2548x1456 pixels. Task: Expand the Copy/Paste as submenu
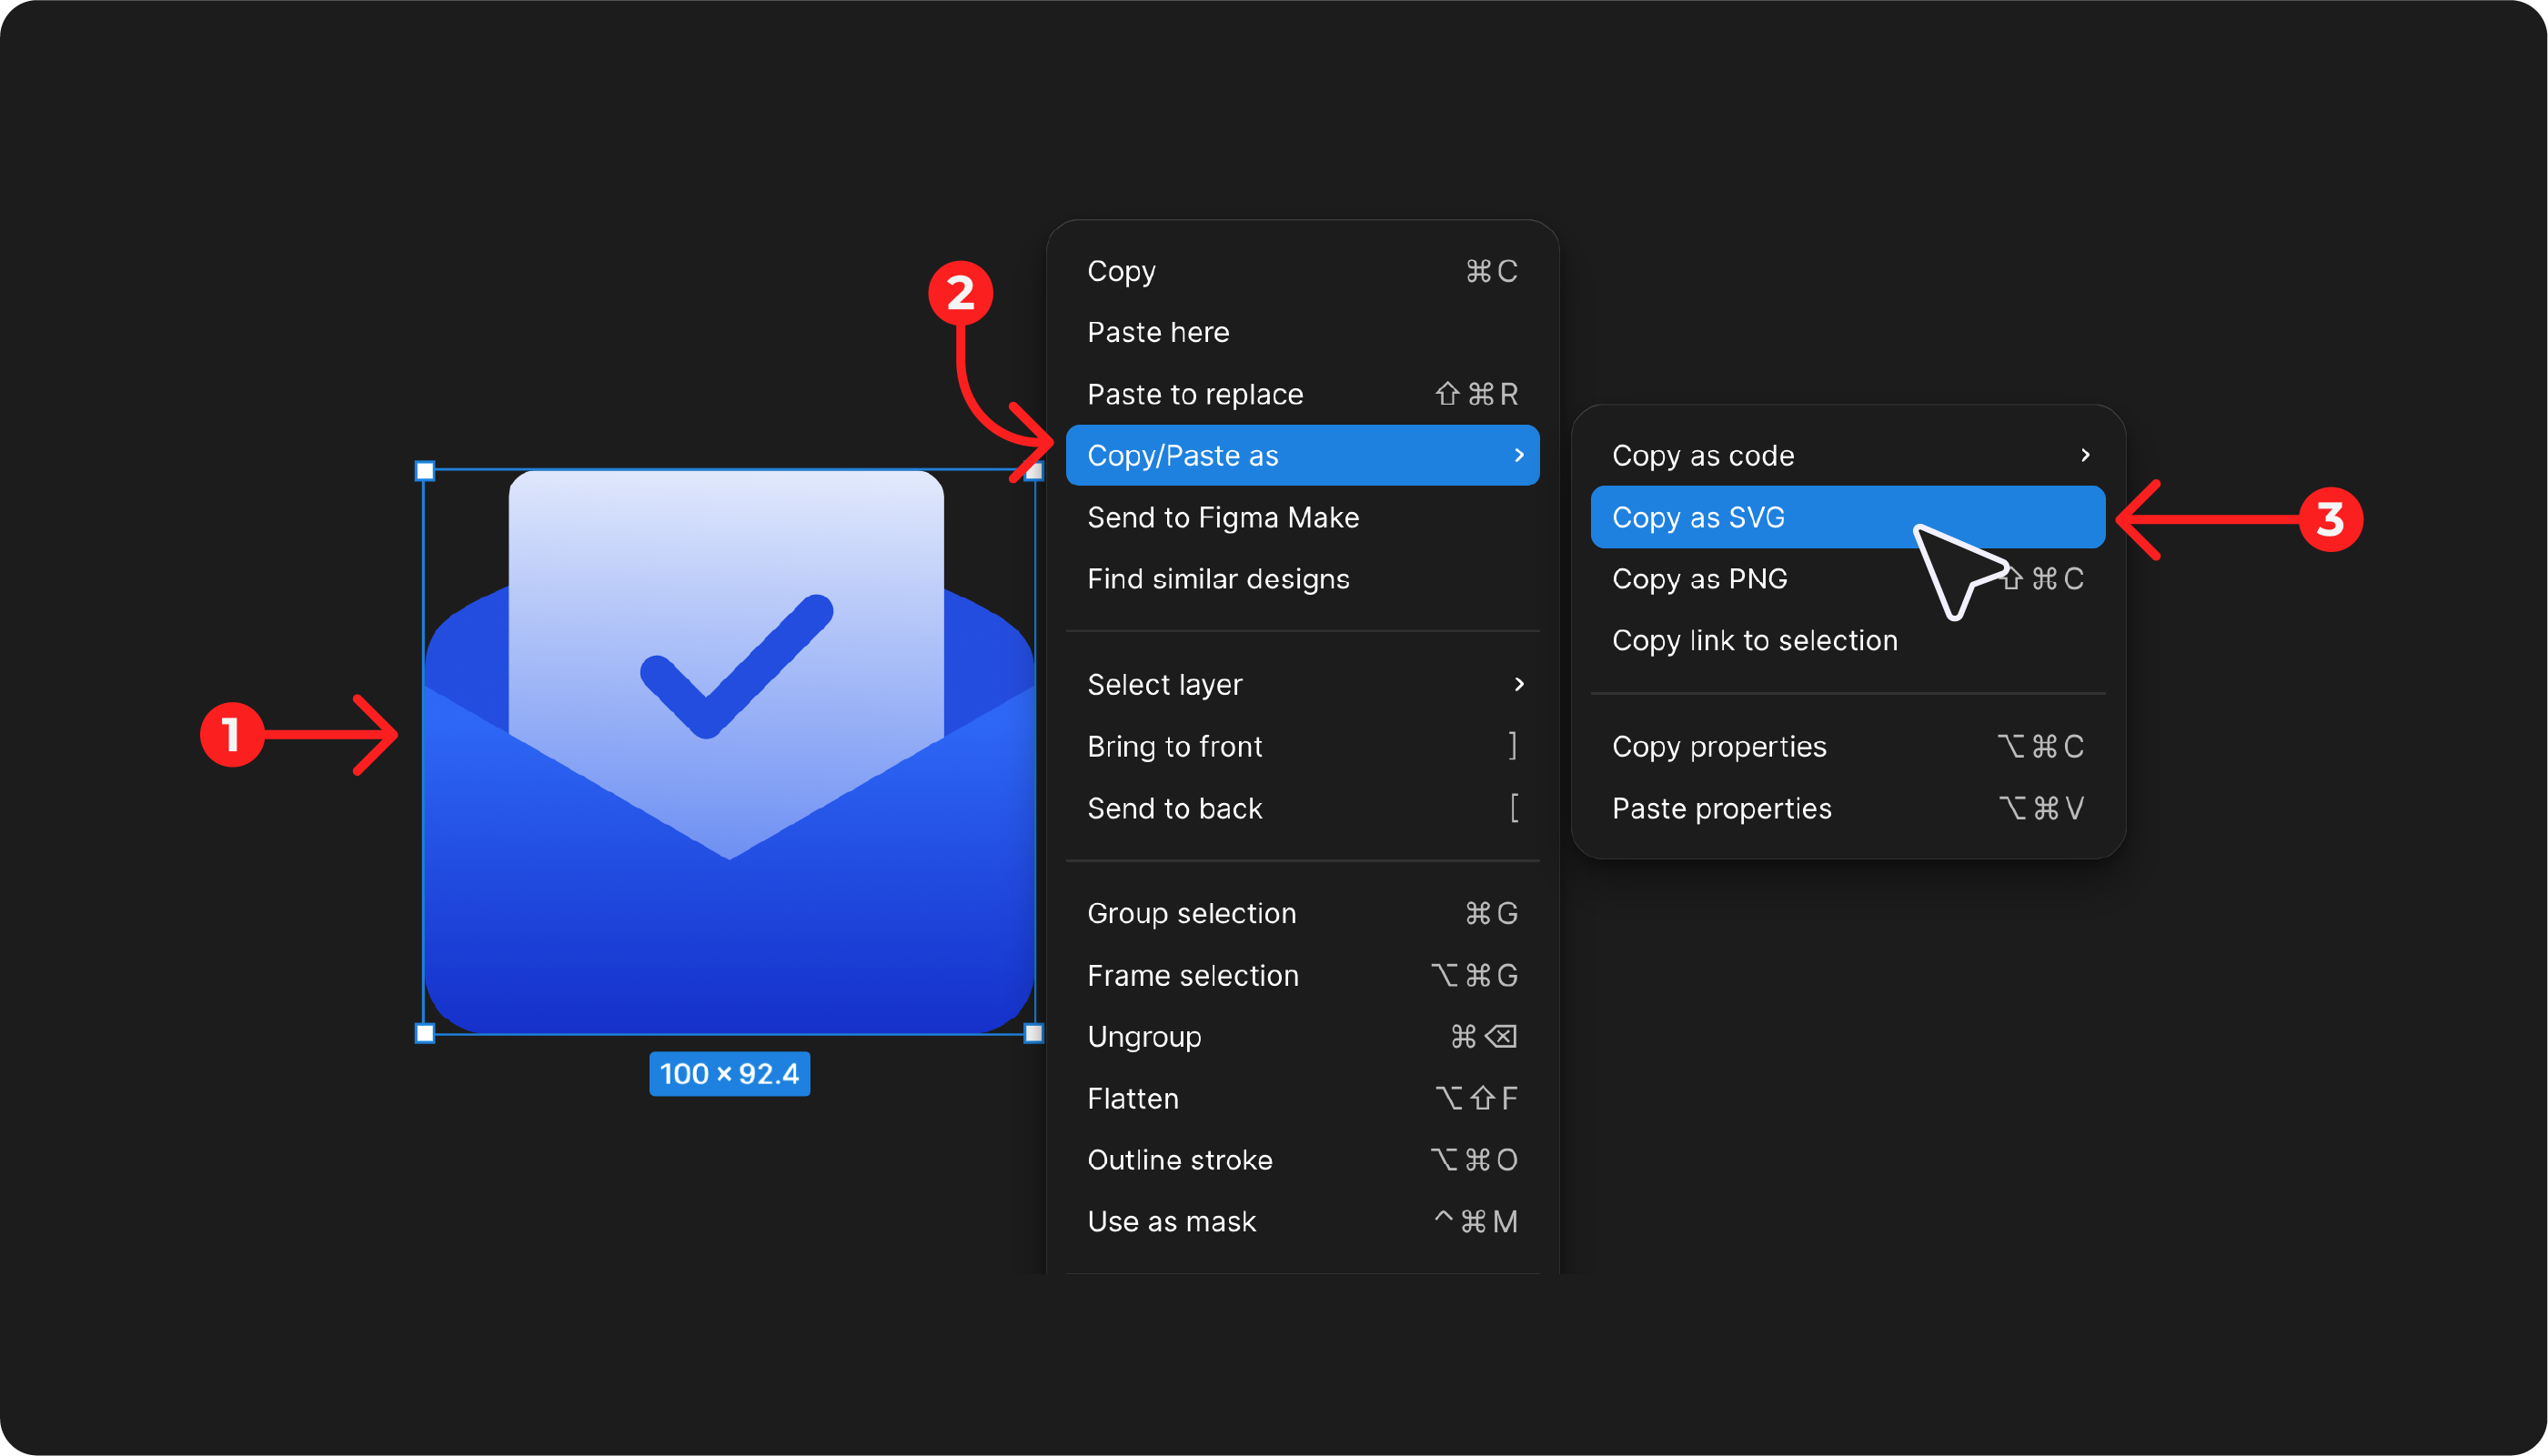pos(1302,456)
